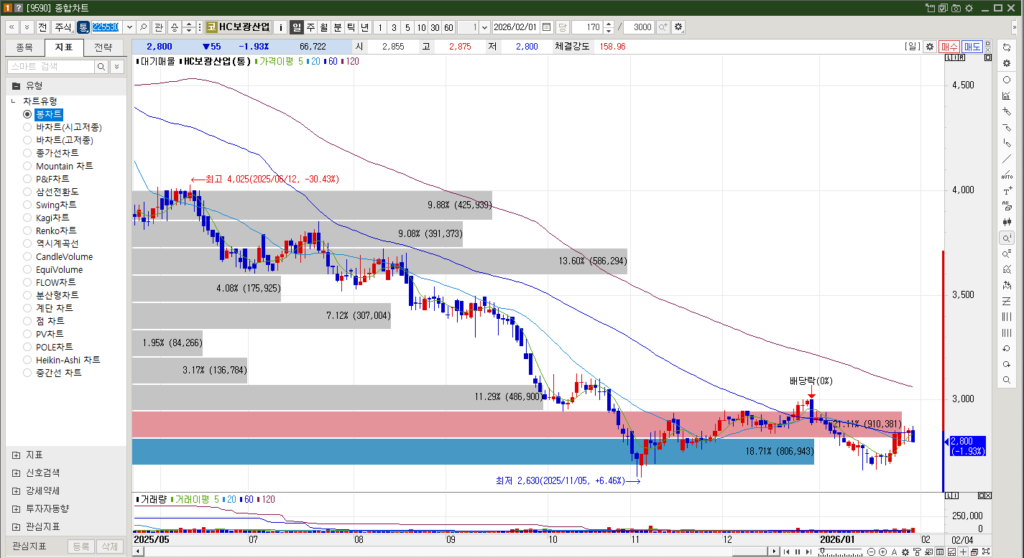This screenshot has height=558, width=1024.
Task: Expand the 강세약세 tree section
Action: point(16,490)
